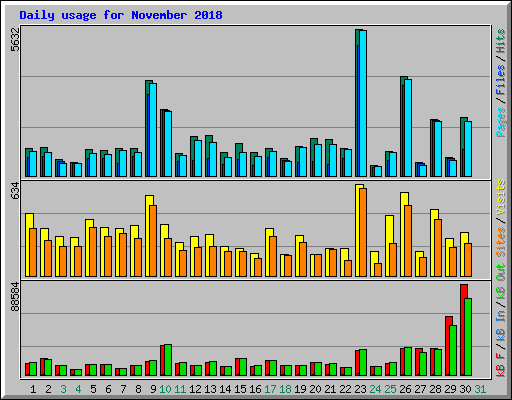Click the kB axis value 88584
Viewport: 512px width, 400px height.
point(15,296)
